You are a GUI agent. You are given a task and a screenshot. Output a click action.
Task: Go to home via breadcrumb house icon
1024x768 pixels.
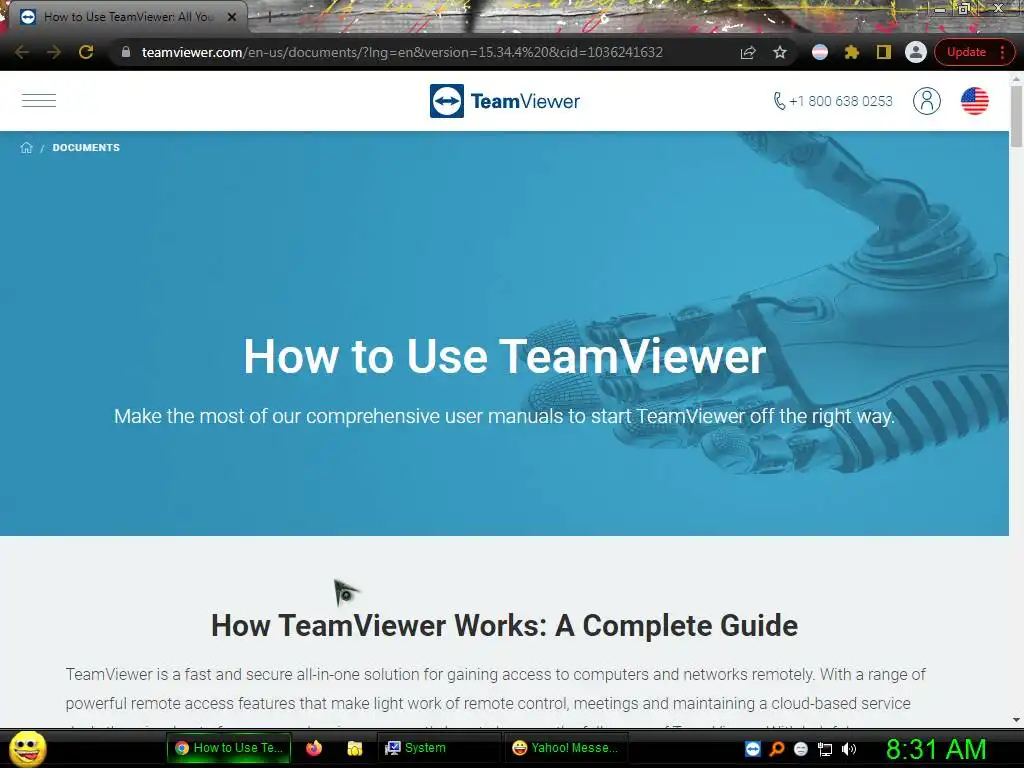(x=26, y=148)
